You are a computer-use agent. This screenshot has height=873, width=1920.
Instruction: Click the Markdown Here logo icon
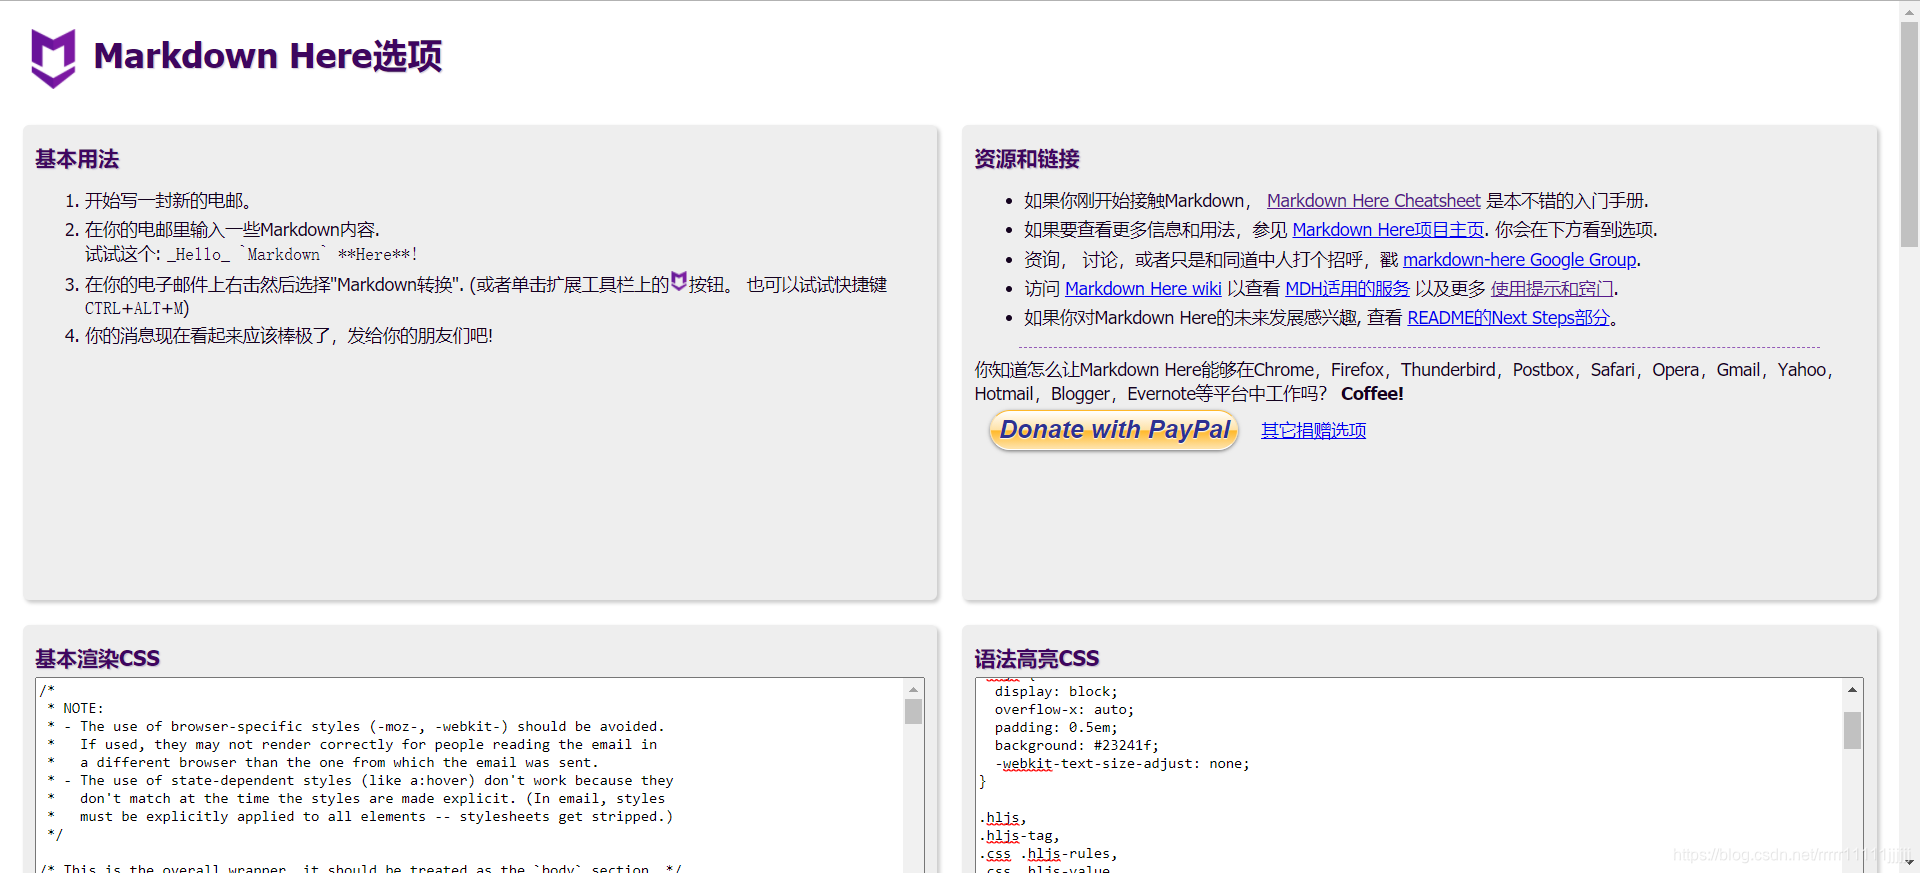[53, 58]
